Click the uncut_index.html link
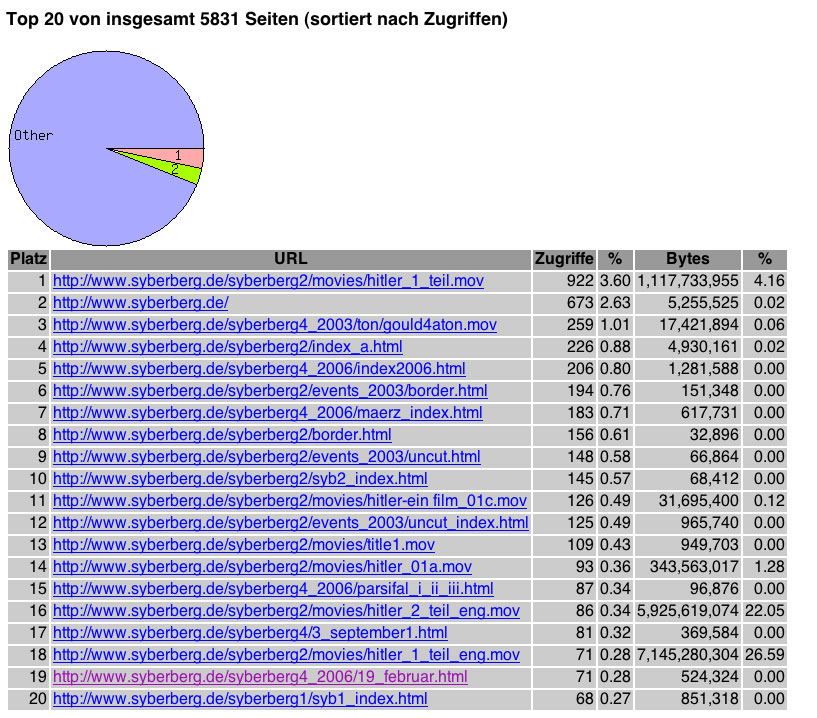The height and width of the screenshot is (718, 817). (x=290, y=523)
